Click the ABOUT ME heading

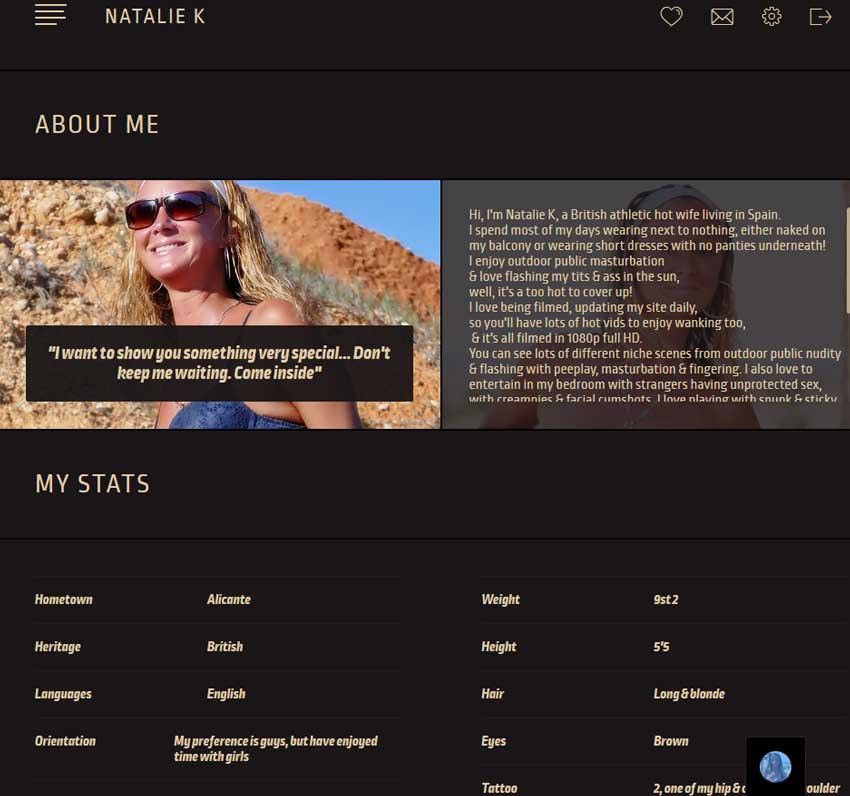pyautogui.click(x=97, y=124)
